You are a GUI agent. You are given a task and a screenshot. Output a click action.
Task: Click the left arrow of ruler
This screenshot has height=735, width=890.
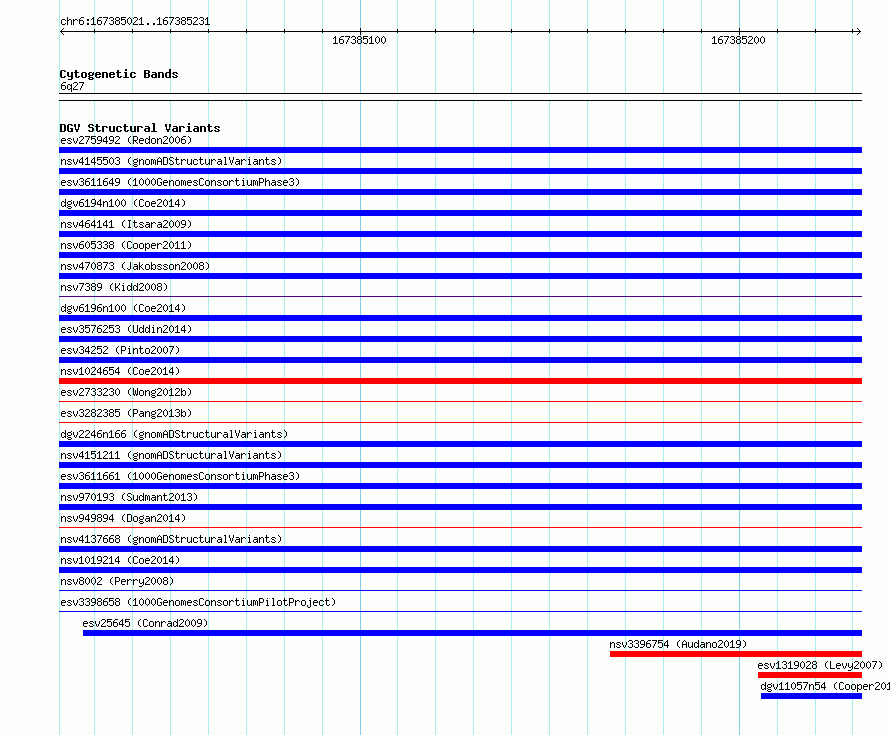pyautogui.click(x=62, y=32)
